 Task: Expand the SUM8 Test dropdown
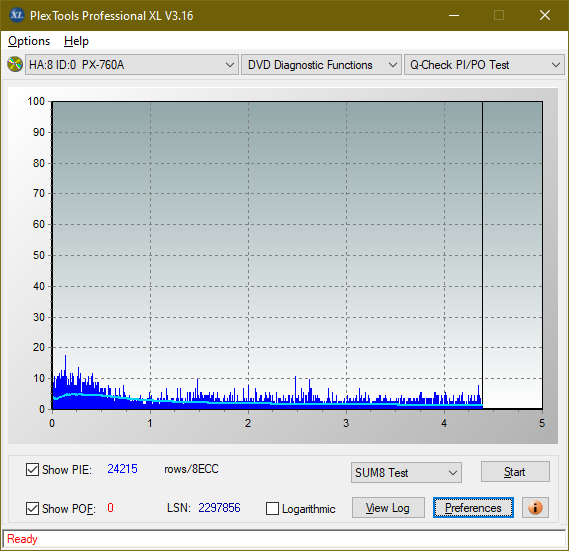click(x=406, y=473)
